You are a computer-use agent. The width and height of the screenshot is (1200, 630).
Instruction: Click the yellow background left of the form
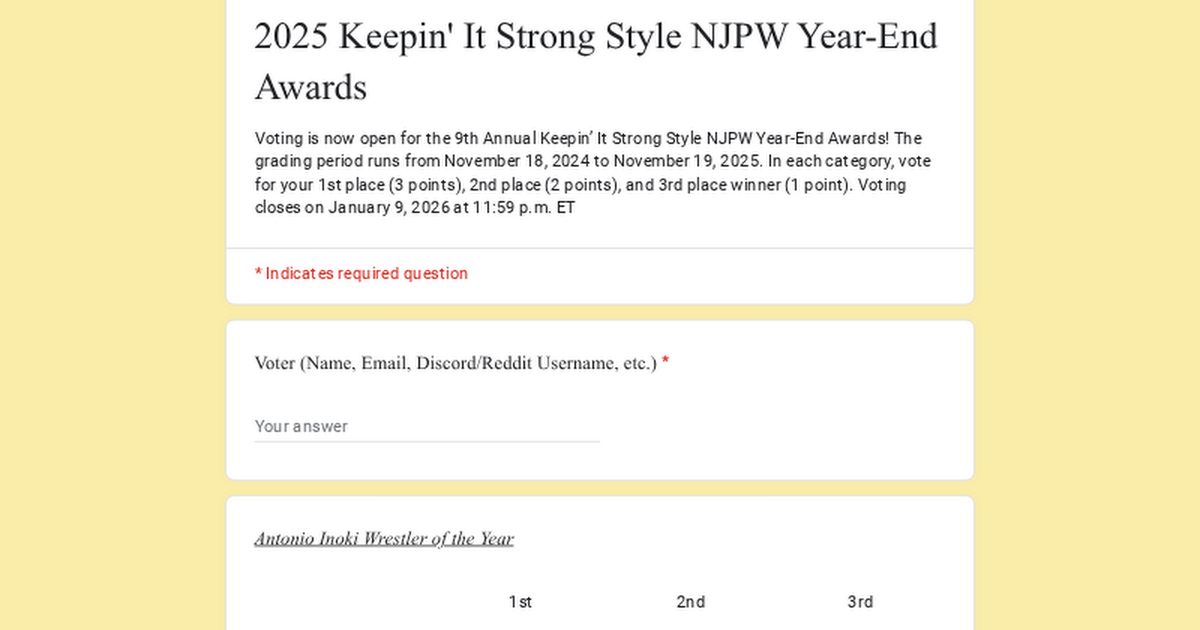click(110, 315)
